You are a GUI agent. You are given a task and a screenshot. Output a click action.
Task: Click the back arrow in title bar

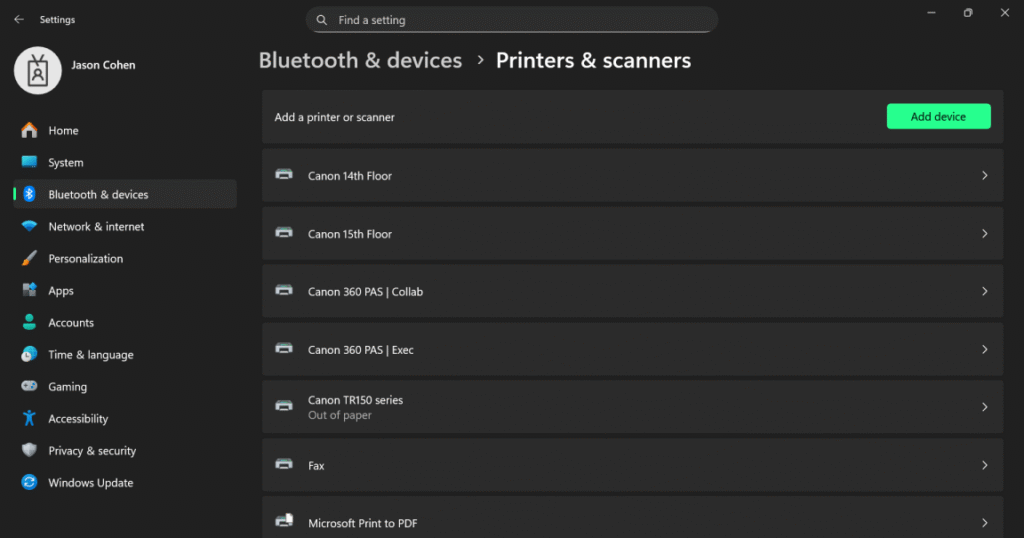(x=19, y=19)
